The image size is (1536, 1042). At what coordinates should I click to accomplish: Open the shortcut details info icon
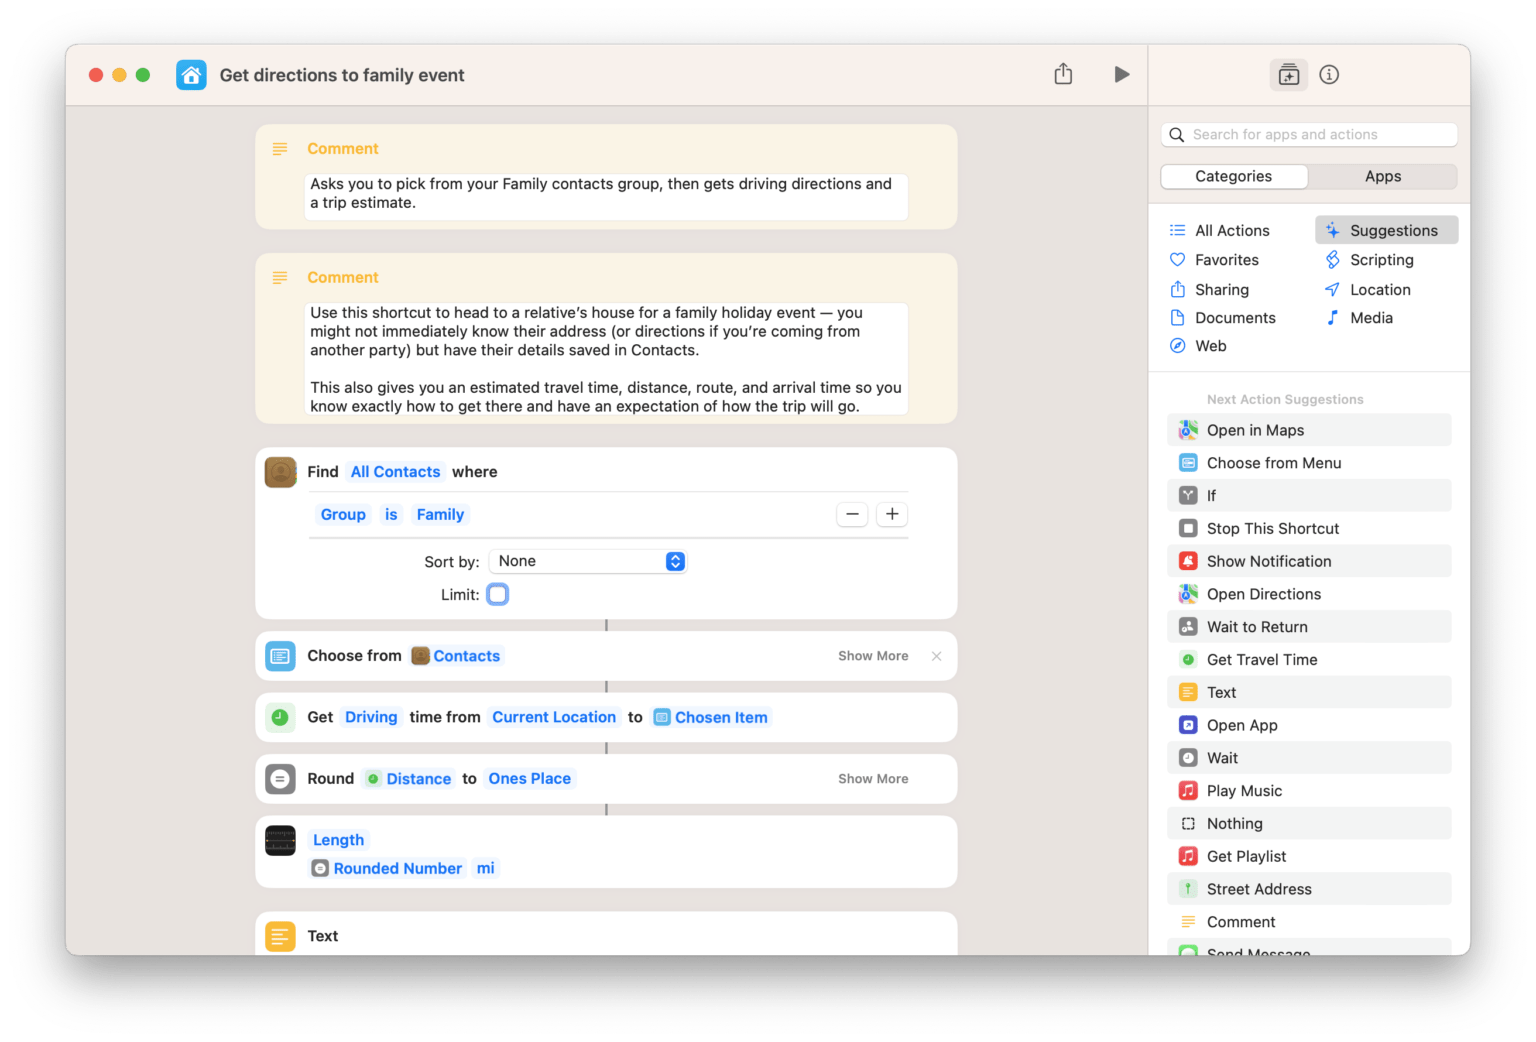pos(1329,75)
